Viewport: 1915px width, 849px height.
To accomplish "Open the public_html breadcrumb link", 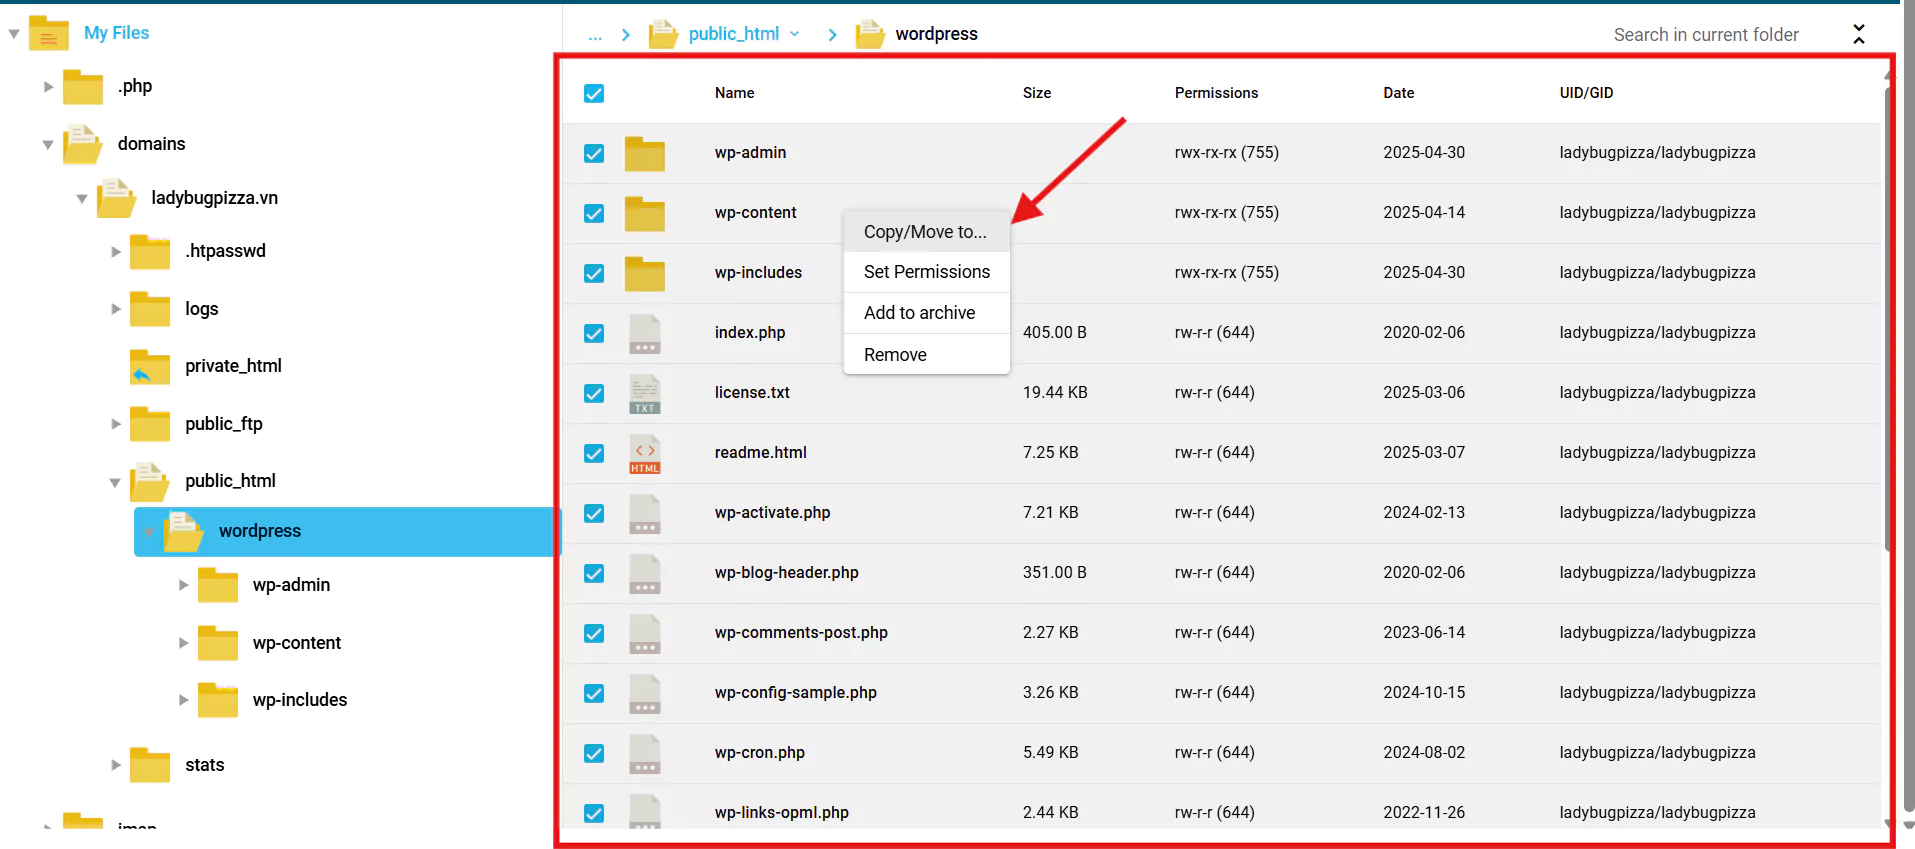I will (734, 34).
